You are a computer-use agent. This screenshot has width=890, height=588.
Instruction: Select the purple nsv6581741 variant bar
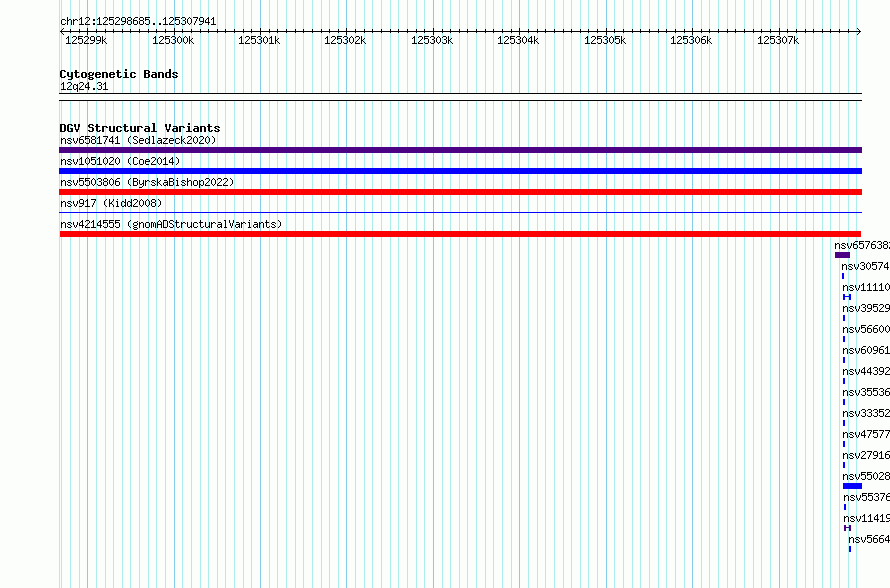[x=460, y=150]
